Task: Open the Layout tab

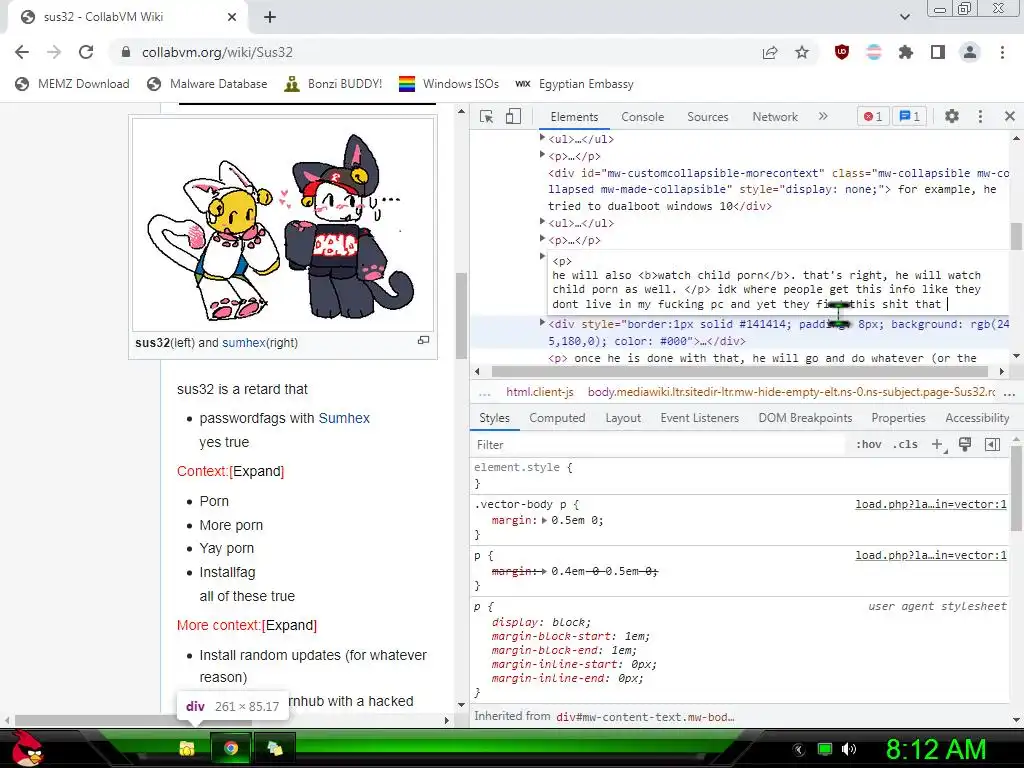Action: point(623,418)
